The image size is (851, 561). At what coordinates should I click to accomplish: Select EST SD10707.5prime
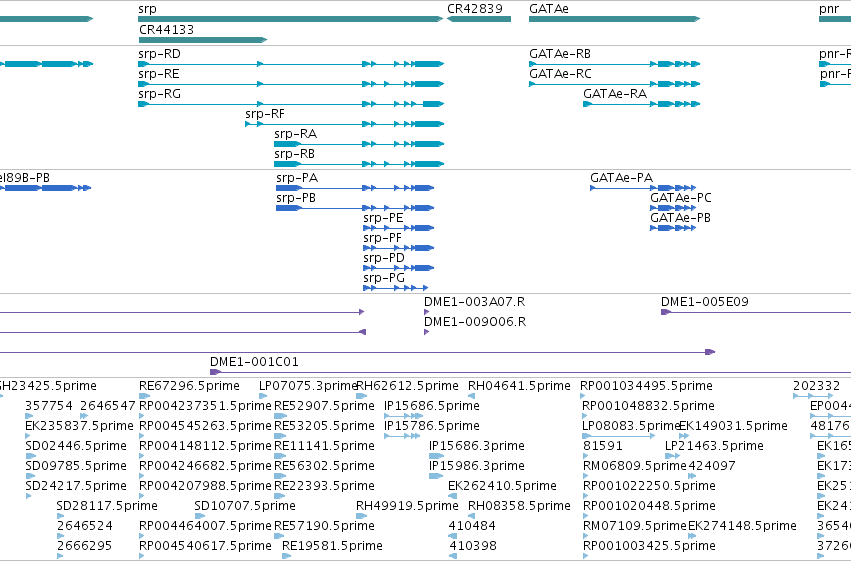(200, 516)
